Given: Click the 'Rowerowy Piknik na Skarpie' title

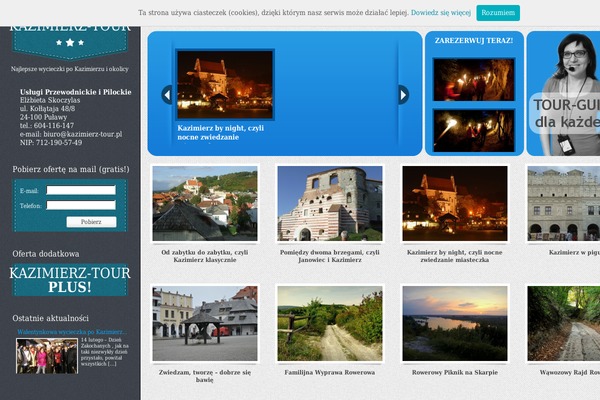Looking at the screenshot, I should [455, 372].
